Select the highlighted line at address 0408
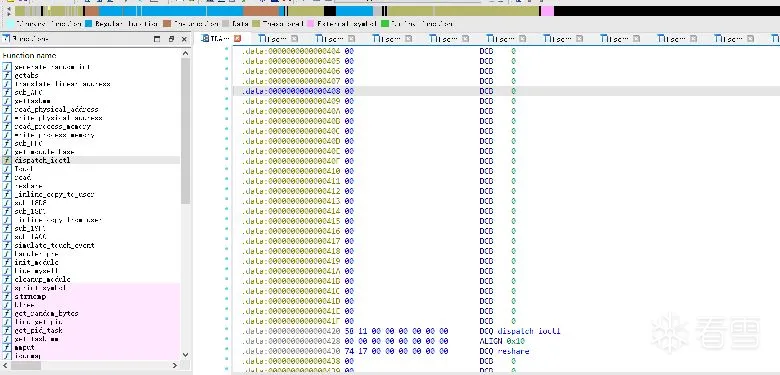Screen dimensions: 780x375 tap(506, 91)
